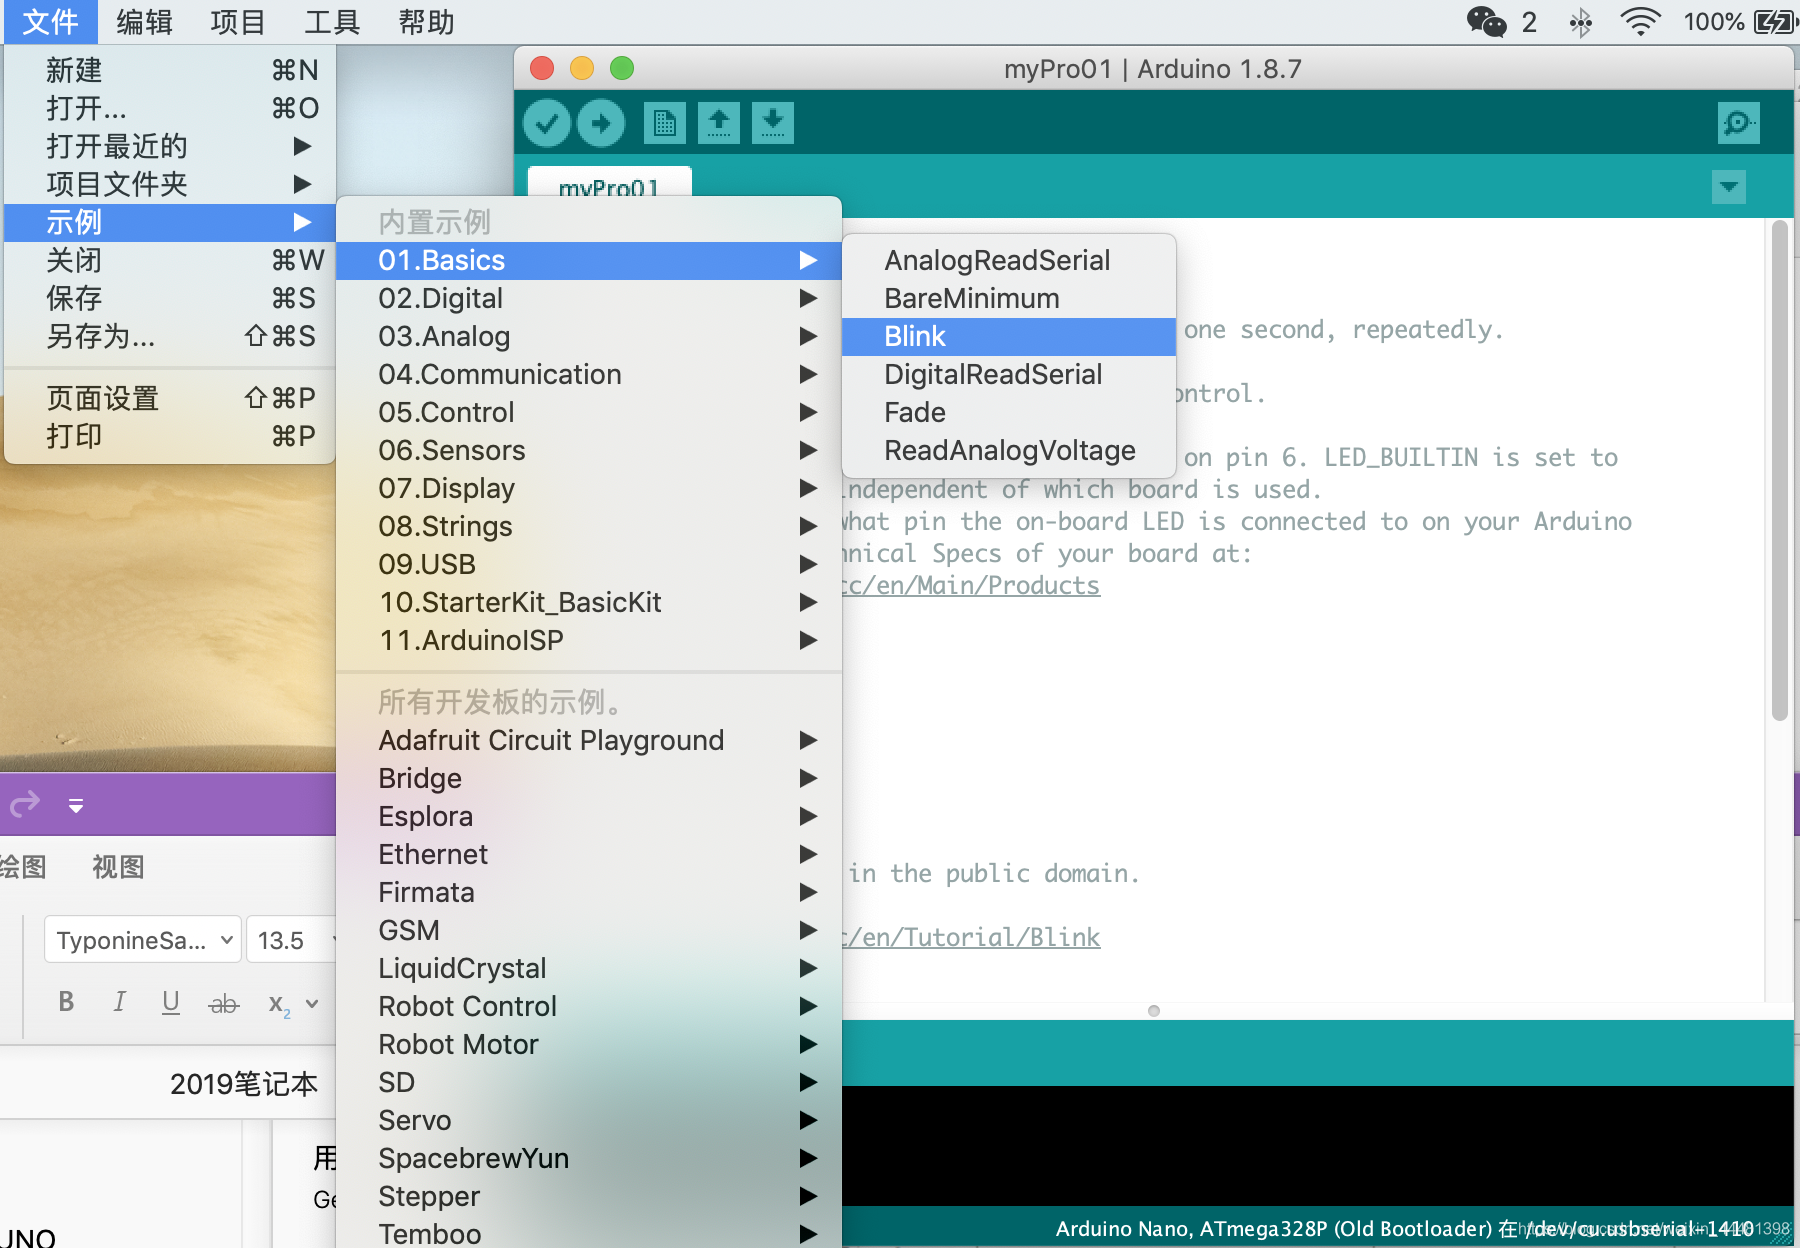Expand the 01.Basics examples submenu
Screen dimensions: 1800x1248
pyautogui.click(x=589, y=260)
